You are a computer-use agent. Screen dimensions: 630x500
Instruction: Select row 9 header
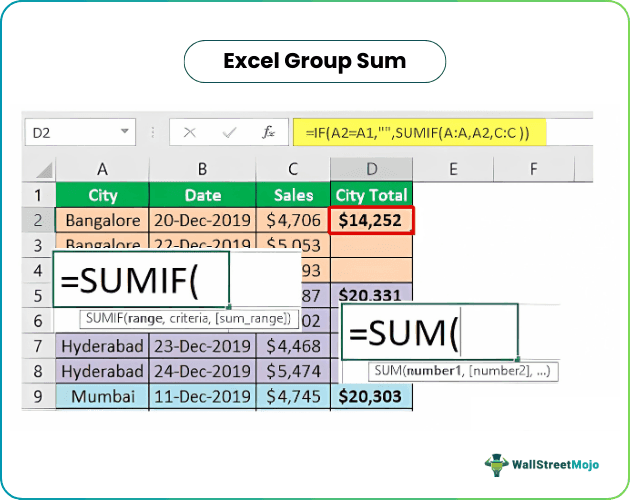coord(38,397)
